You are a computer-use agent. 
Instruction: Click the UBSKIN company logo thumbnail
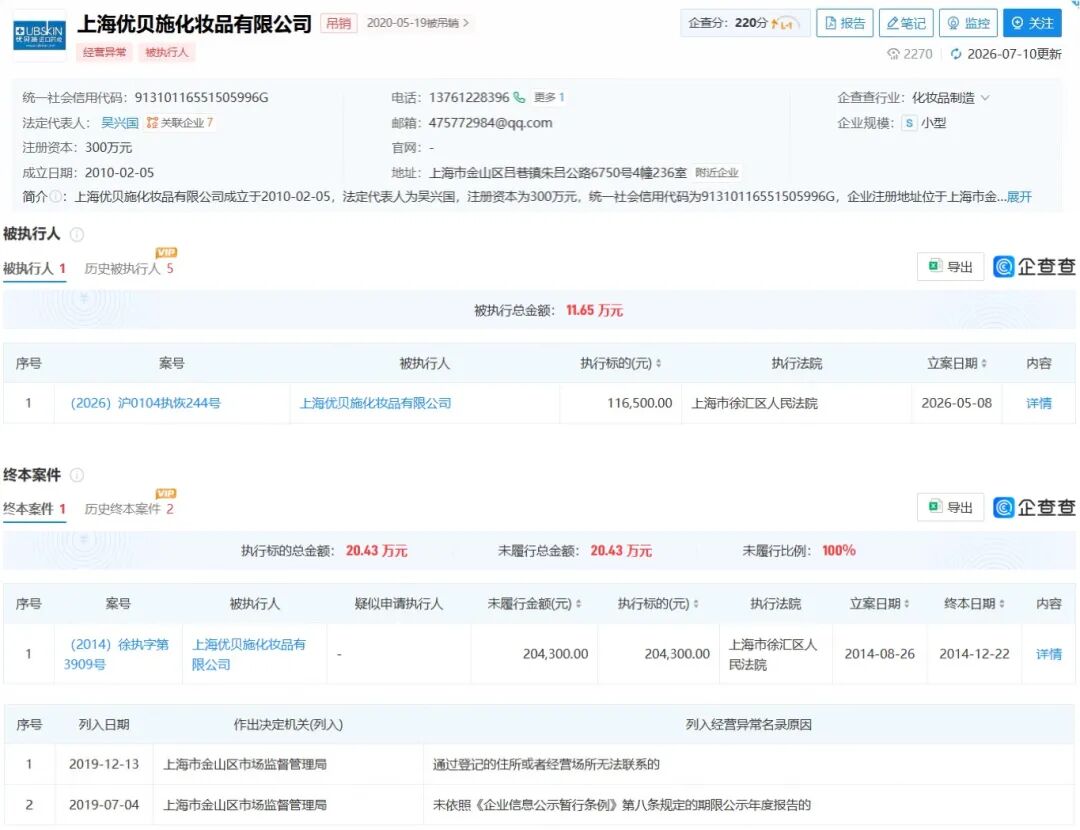(x=39, y=35)
